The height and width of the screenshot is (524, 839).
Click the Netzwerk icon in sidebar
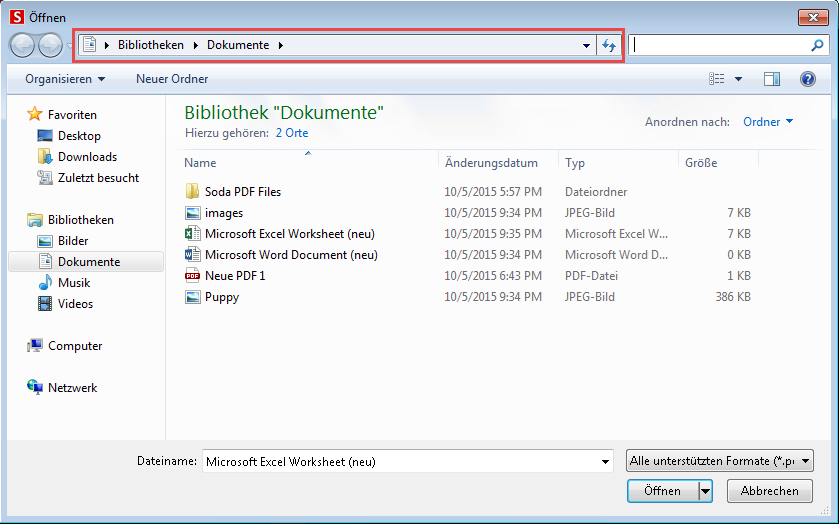pos(35,387)
